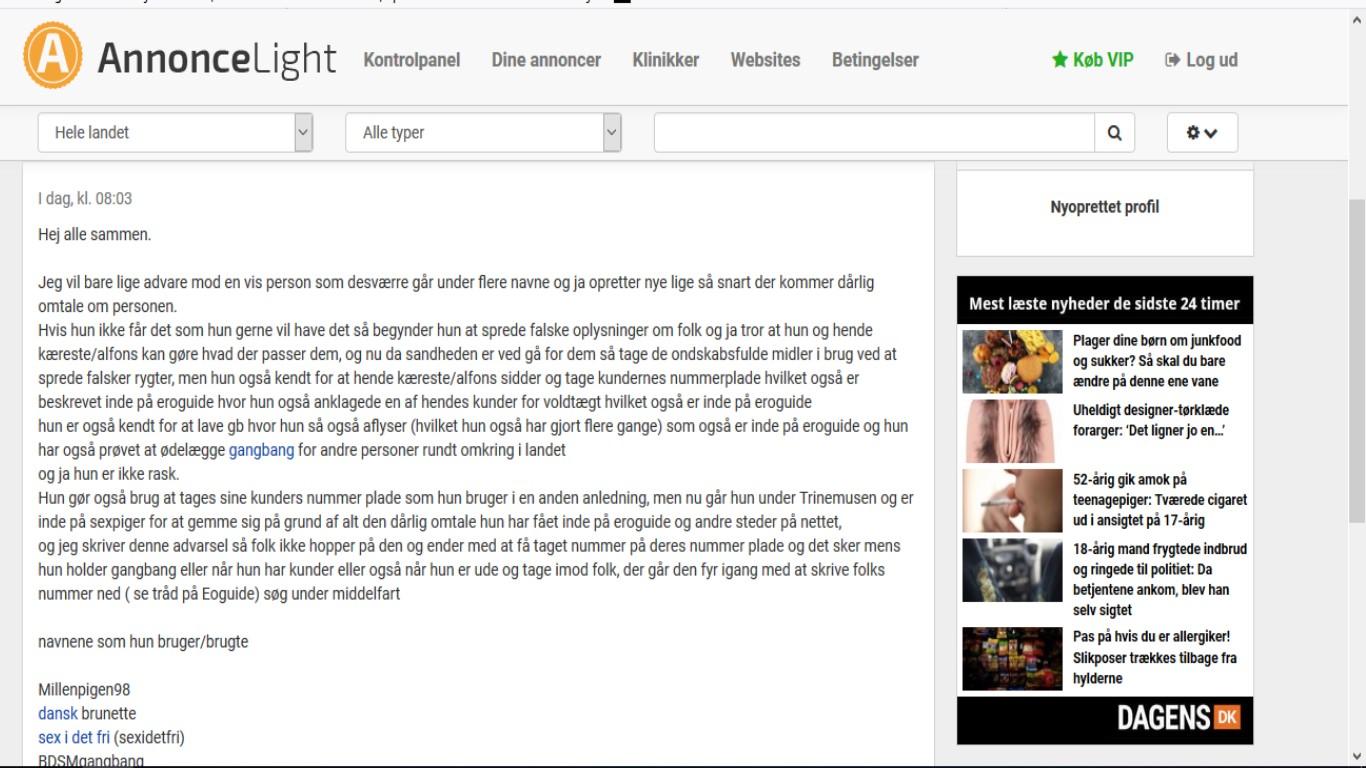Read 'Pas på hvis du er allergiker' headline
Image resolution: width=1366 pixels, height=768 pixels.
[x=1155, y=657]
